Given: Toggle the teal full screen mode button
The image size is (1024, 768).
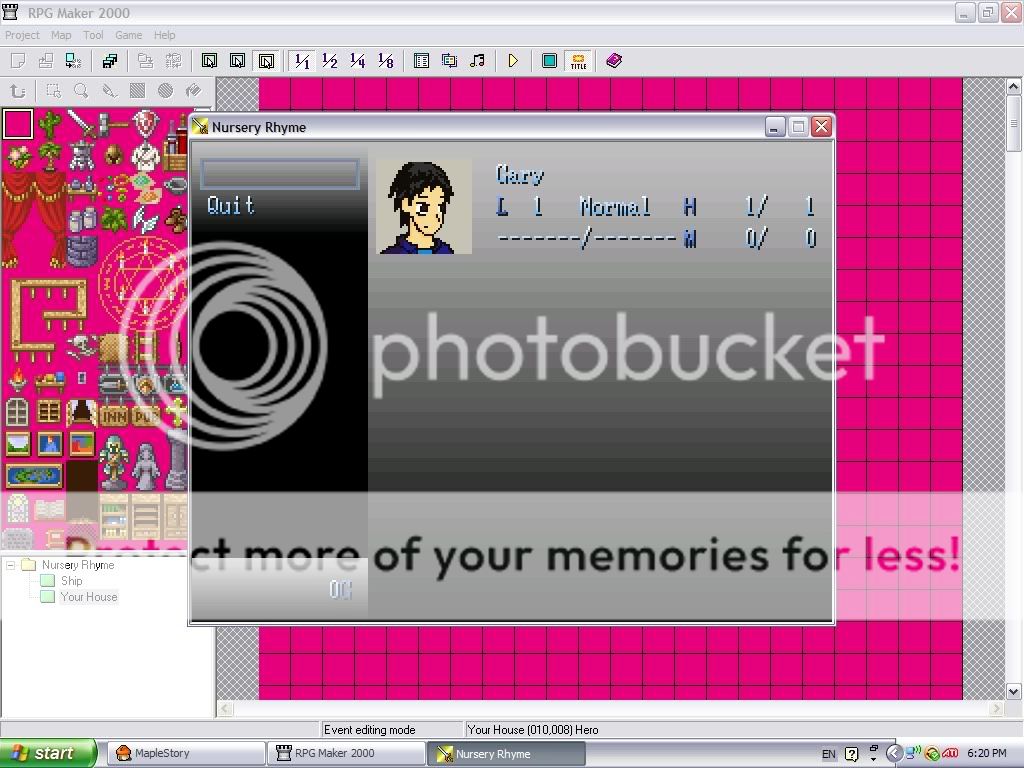Looking at the screenshot, I should click(x=549, y=61).
